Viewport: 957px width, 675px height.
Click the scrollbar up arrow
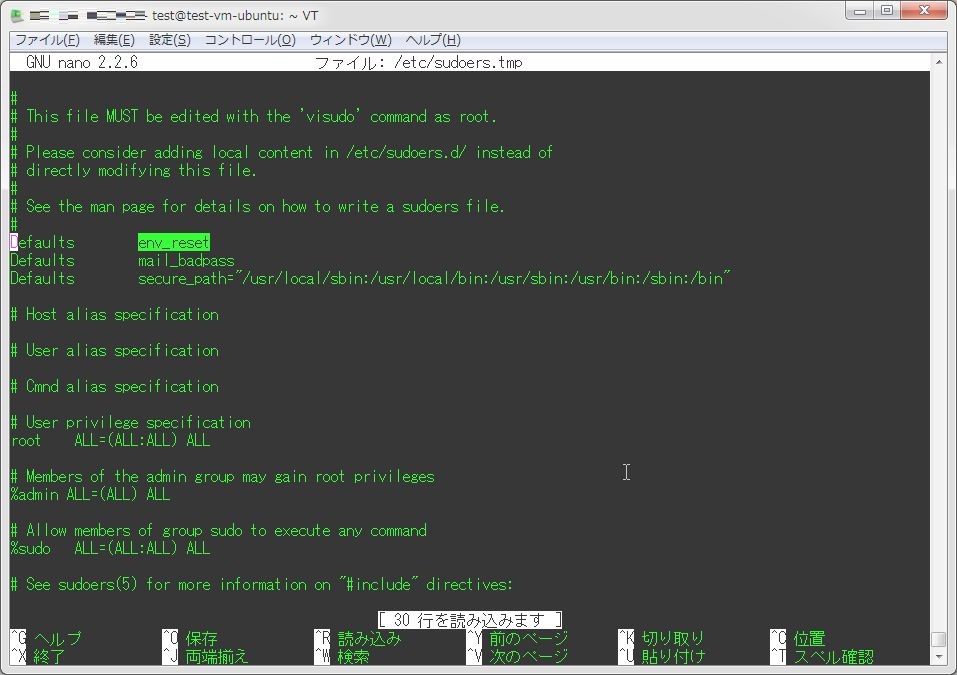point(939,62)
